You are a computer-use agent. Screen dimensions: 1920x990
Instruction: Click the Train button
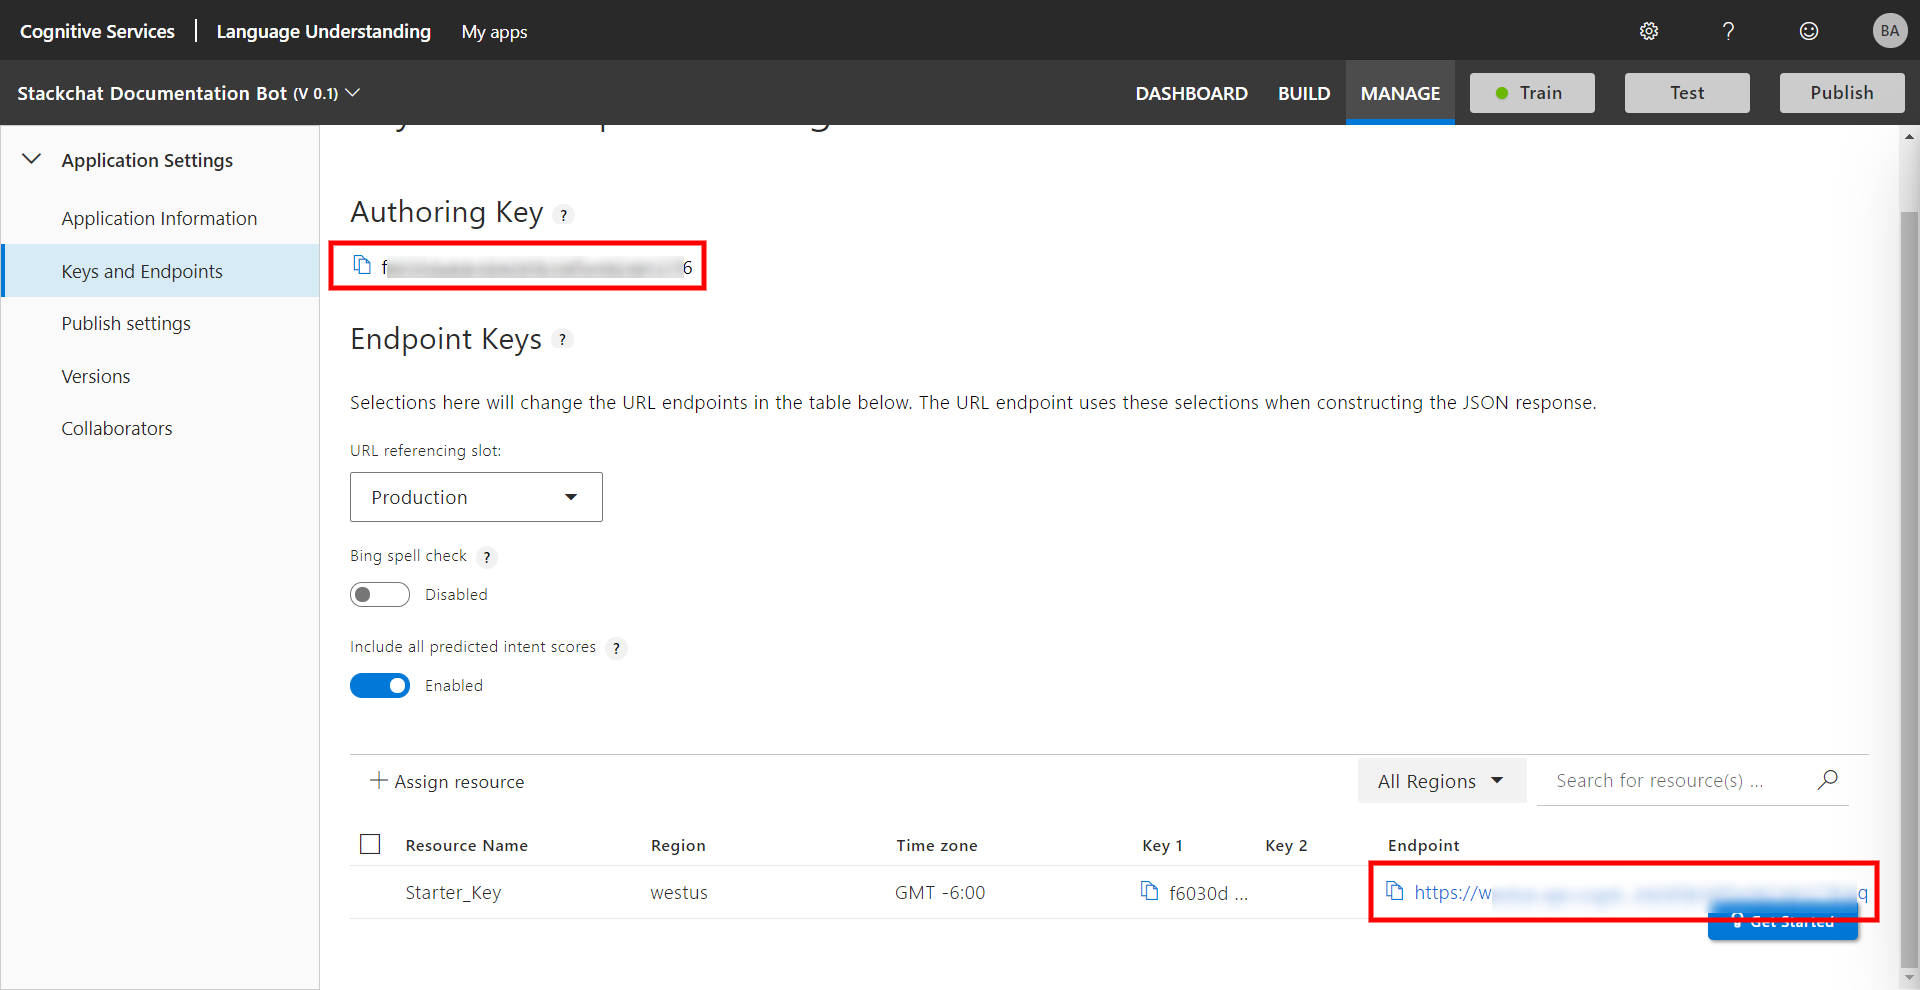pyautogui.click(x=1532, y=93)
